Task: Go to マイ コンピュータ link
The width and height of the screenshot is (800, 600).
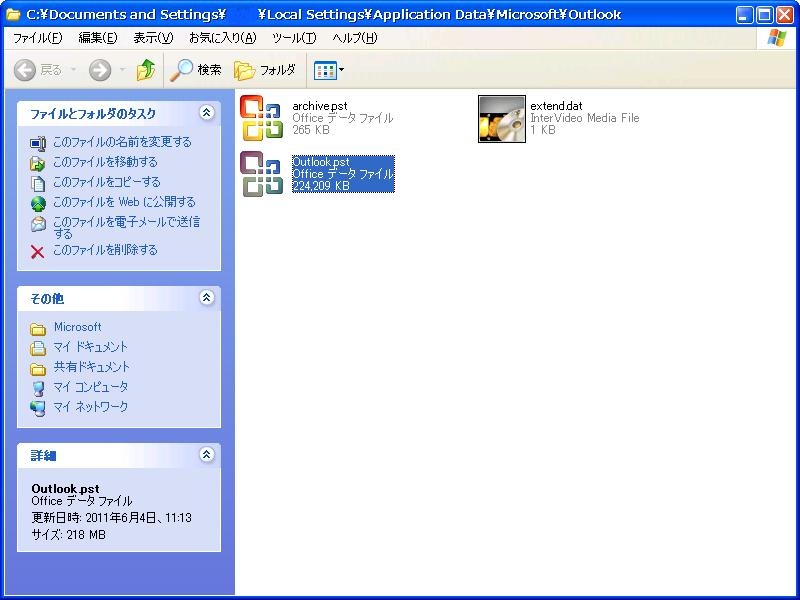Action: (x=91, y=387)
